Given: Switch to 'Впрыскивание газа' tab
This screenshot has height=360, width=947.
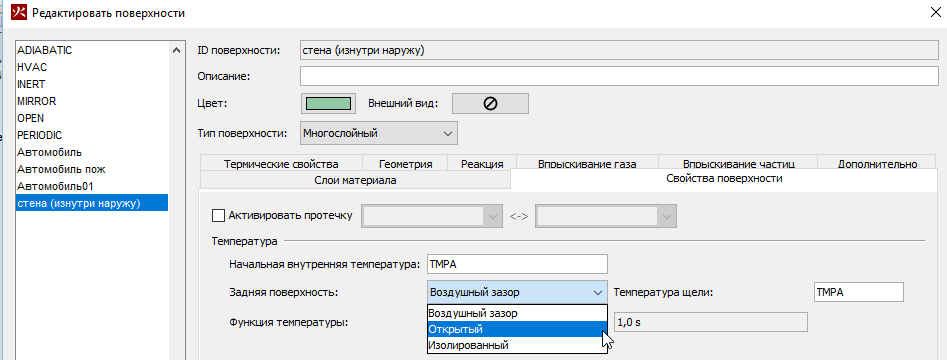Looking at the screenshot, I should point(587,163).
